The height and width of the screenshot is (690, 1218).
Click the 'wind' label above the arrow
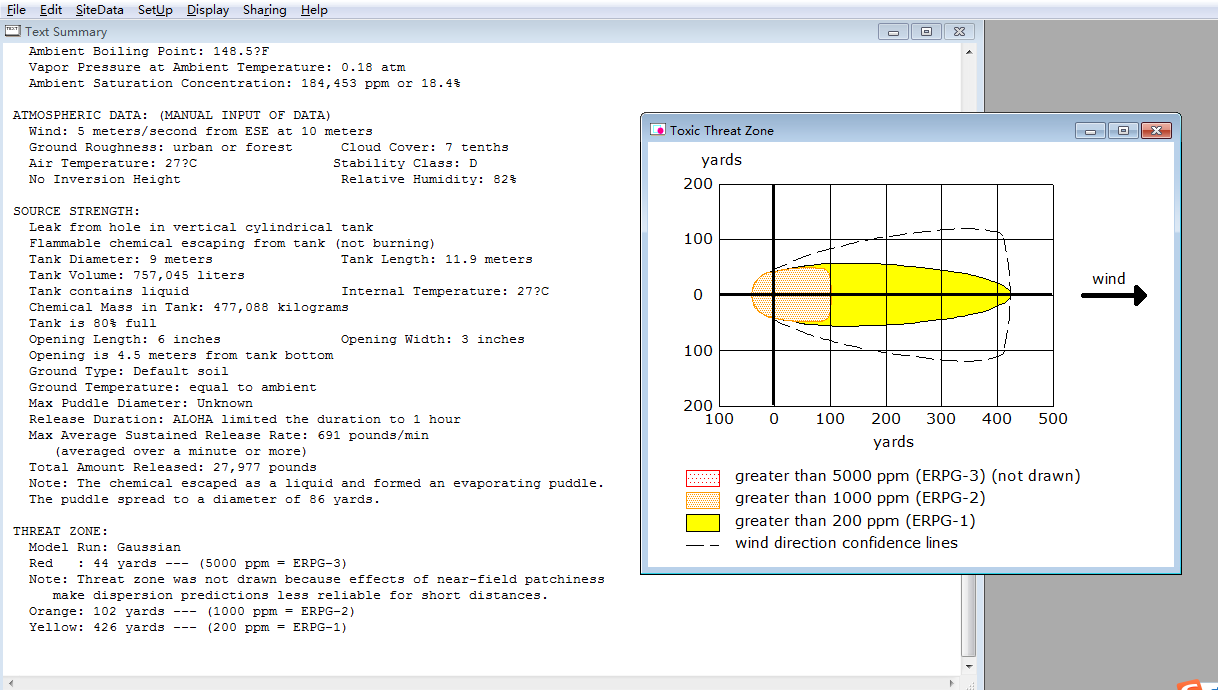pyautogui.click(x=1108, y=279)
